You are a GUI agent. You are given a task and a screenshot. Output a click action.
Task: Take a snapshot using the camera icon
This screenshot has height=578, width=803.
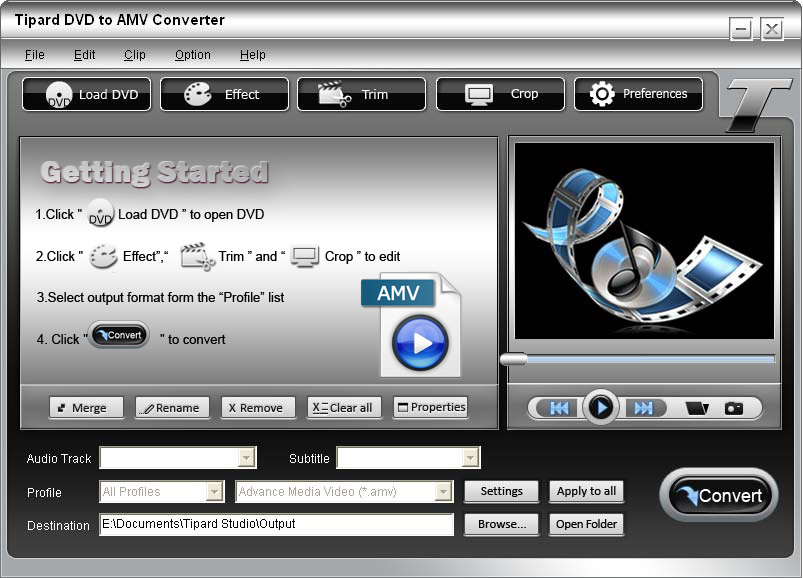[x=735, y=407]
